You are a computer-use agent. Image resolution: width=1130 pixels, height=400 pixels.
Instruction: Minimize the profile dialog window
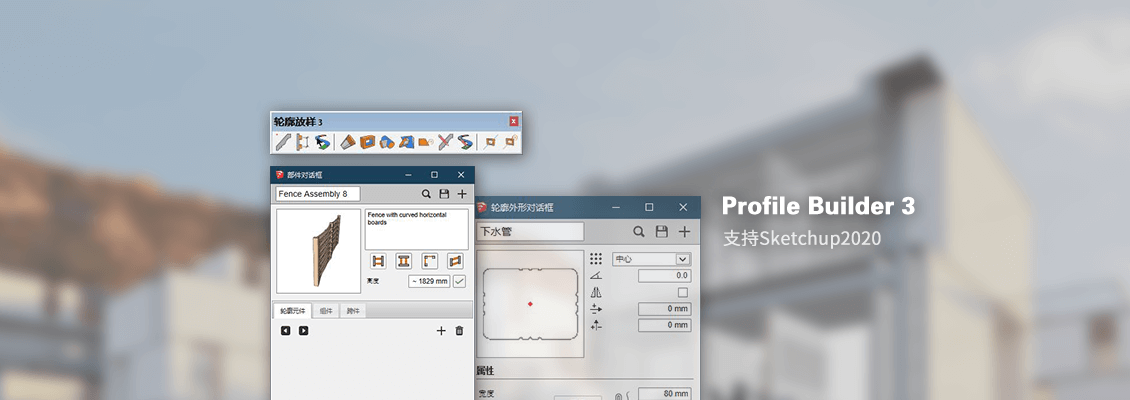click(615, 207)
